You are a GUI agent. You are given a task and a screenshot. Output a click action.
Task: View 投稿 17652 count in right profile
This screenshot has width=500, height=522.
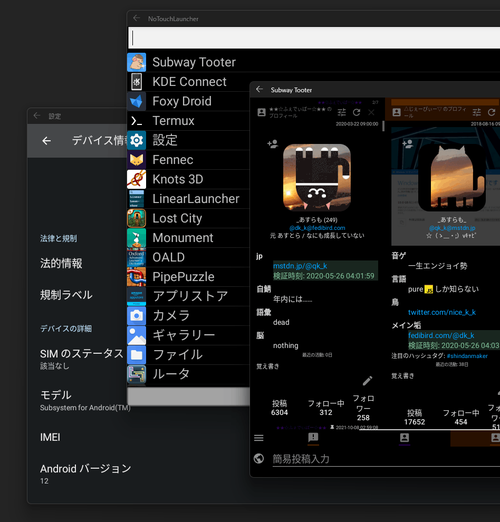click(x=415, y=417)
